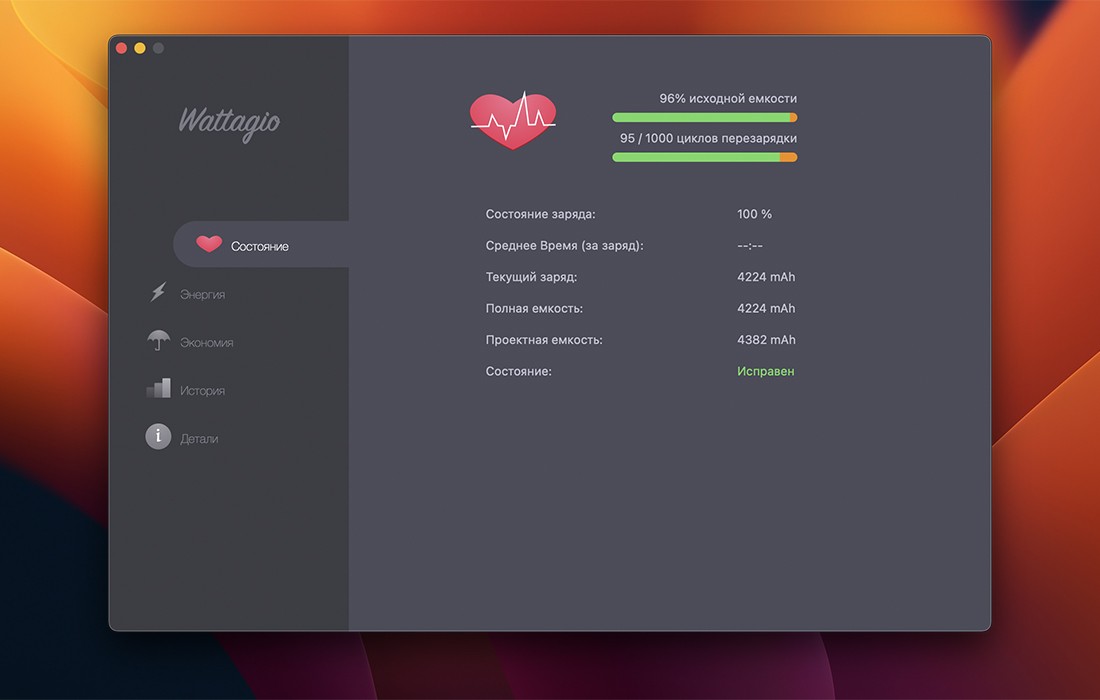Click the round info Детали icon

click(158, 437)
